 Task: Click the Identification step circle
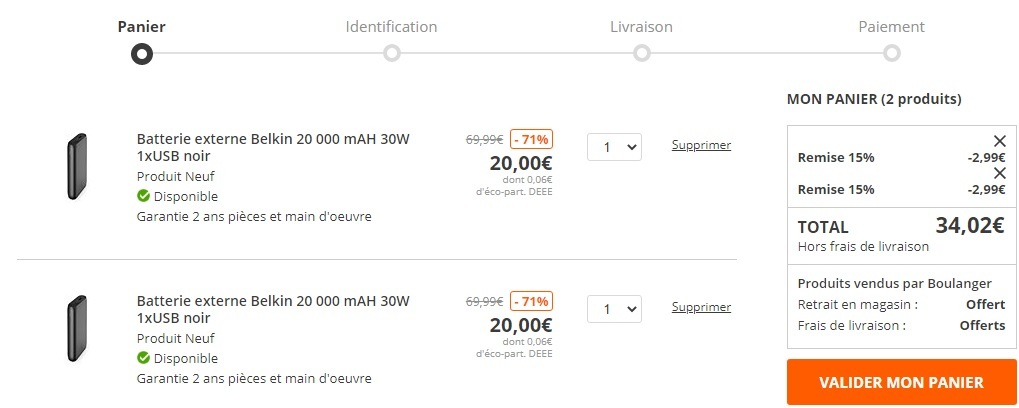click(x=391, y=53)
